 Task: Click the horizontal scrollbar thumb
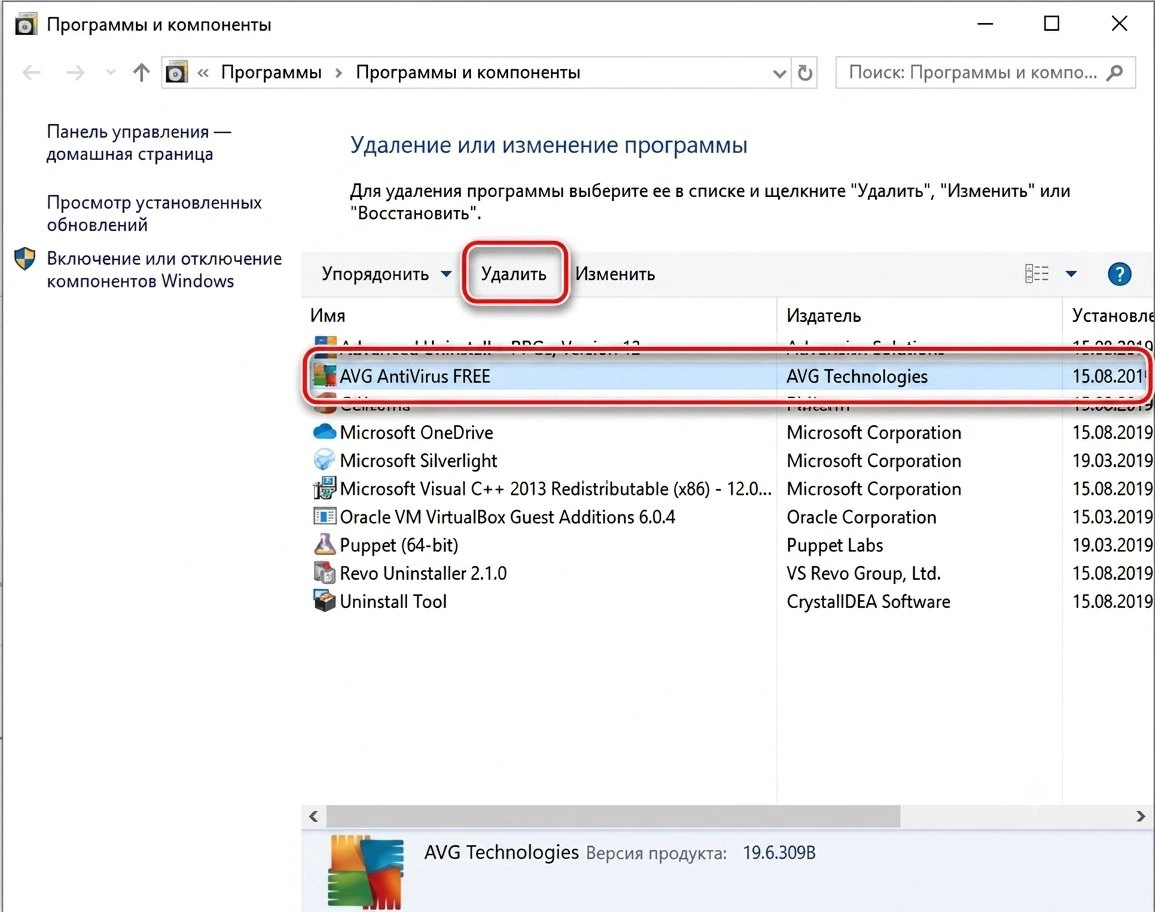pyautogui.click(x=613, y=816)
